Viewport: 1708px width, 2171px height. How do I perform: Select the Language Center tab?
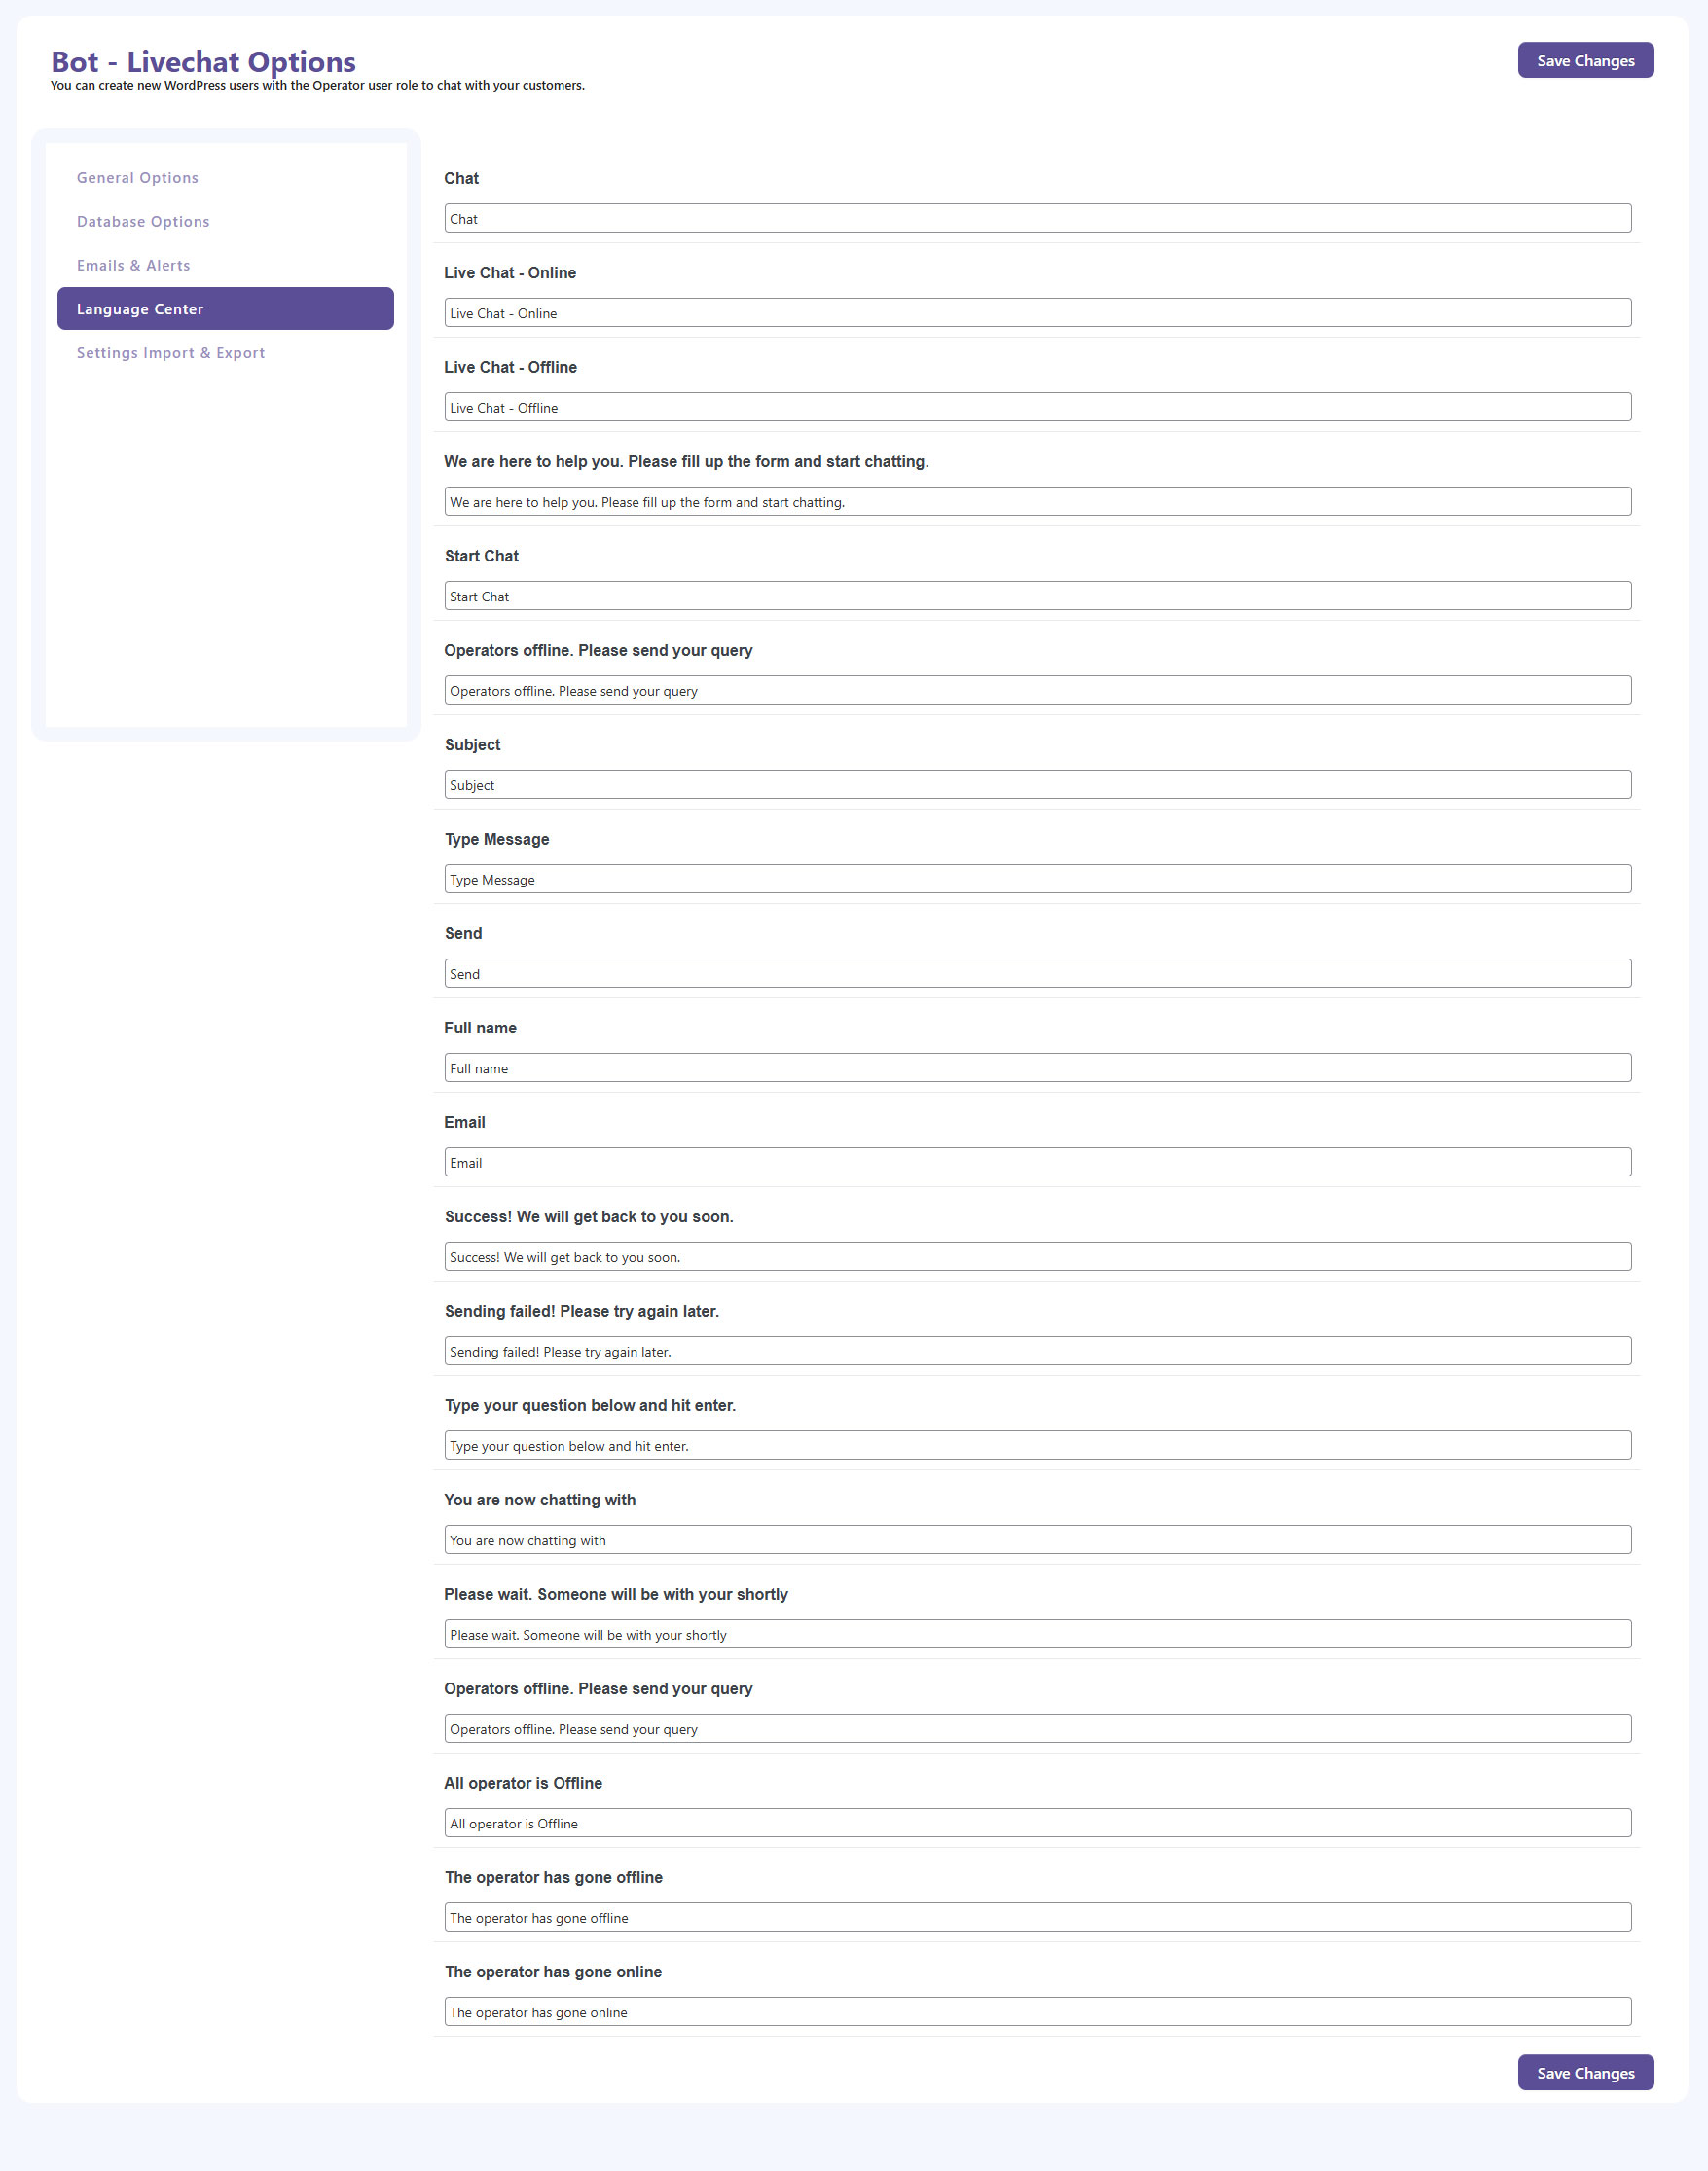tap(225, 309)
